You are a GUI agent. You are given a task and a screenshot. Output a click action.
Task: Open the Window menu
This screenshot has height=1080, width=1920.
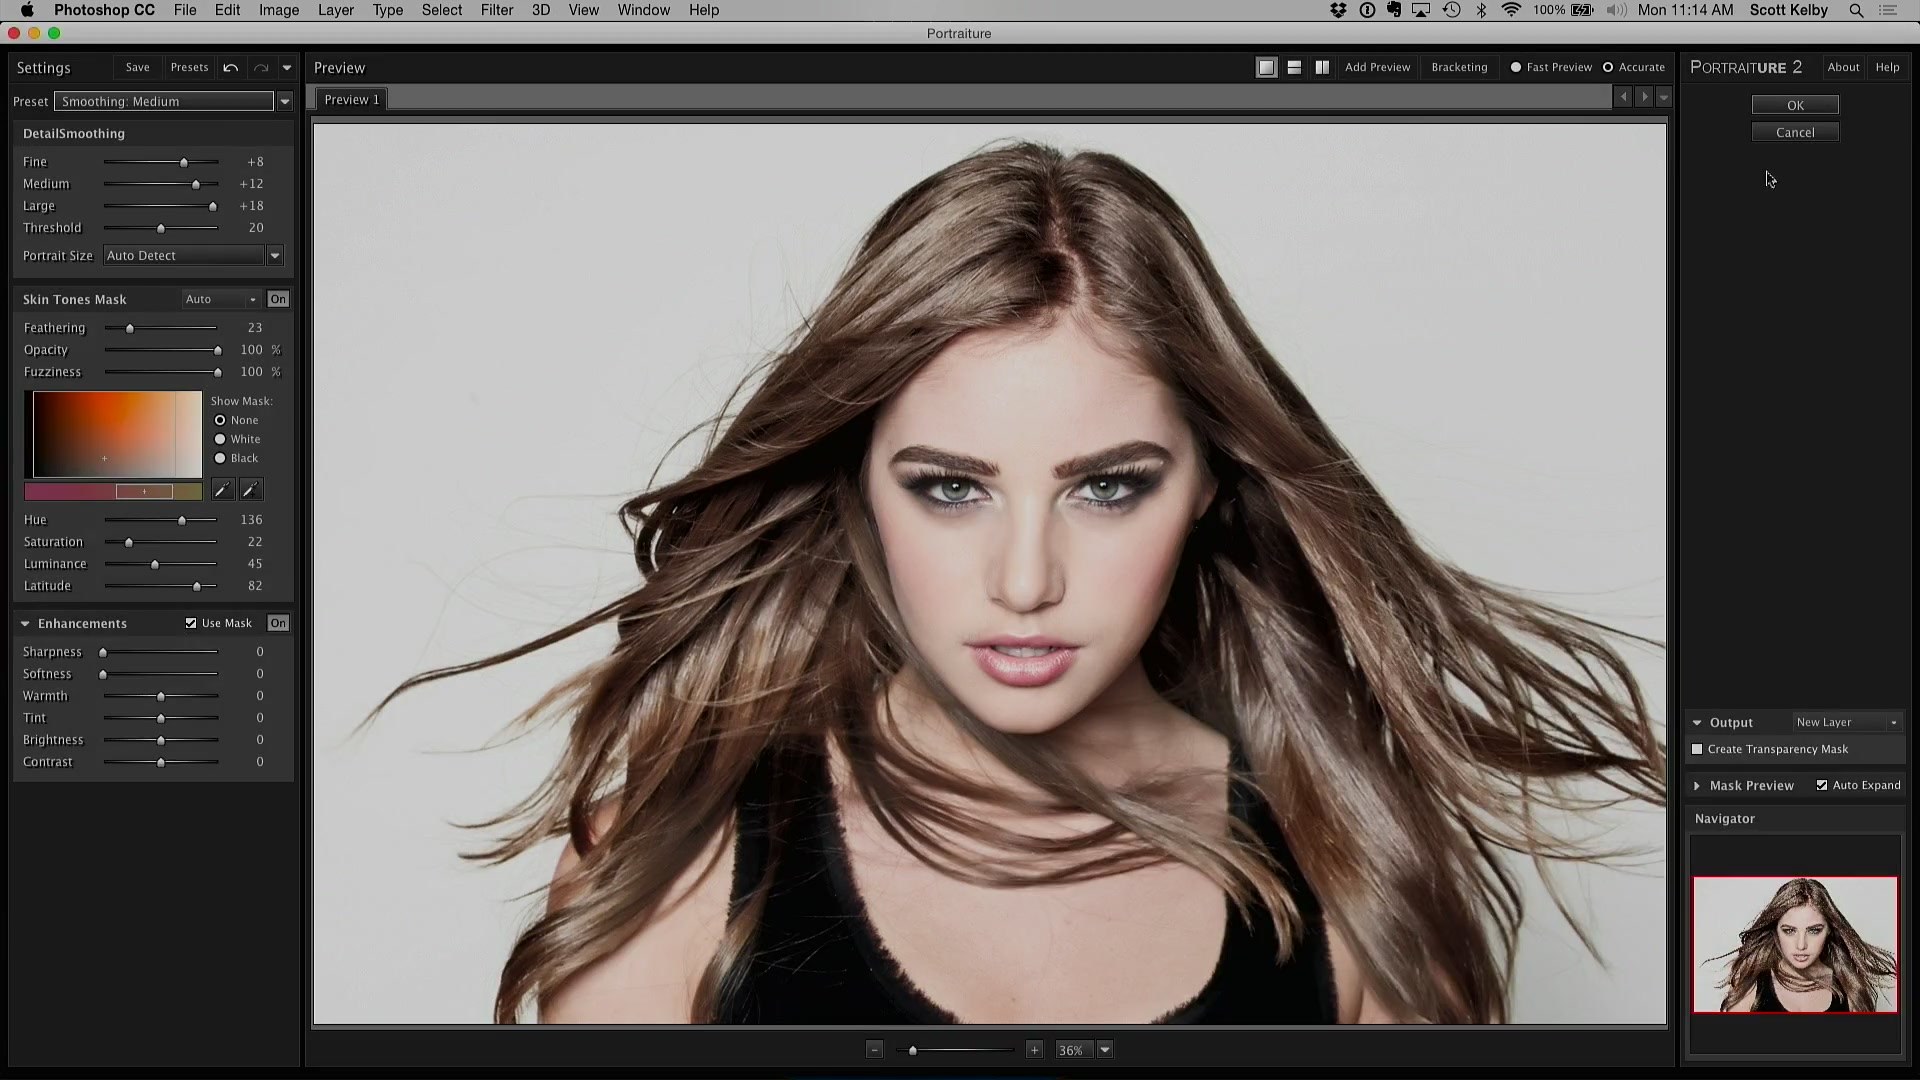[x=644, y=10]
